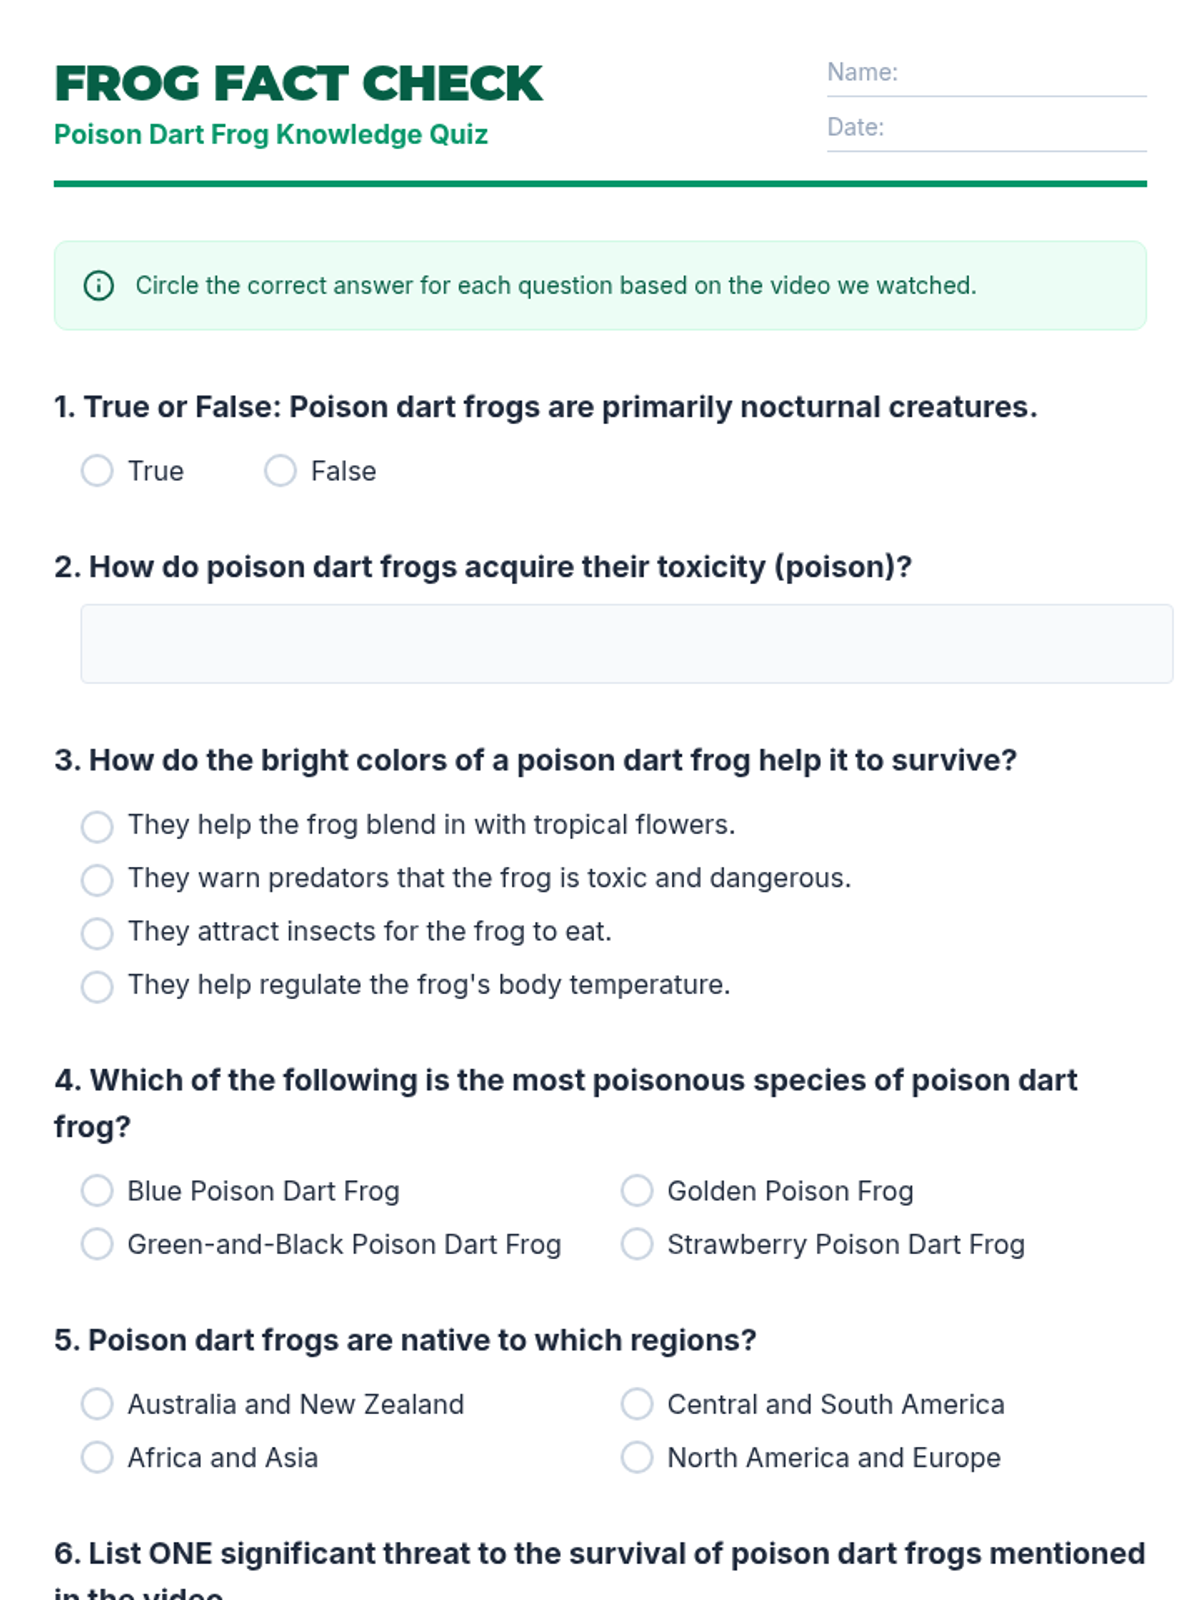Choose 'warn predators' answer option
The width and height of the screenshot is (1200, 1600).
[x=97, y=879]
